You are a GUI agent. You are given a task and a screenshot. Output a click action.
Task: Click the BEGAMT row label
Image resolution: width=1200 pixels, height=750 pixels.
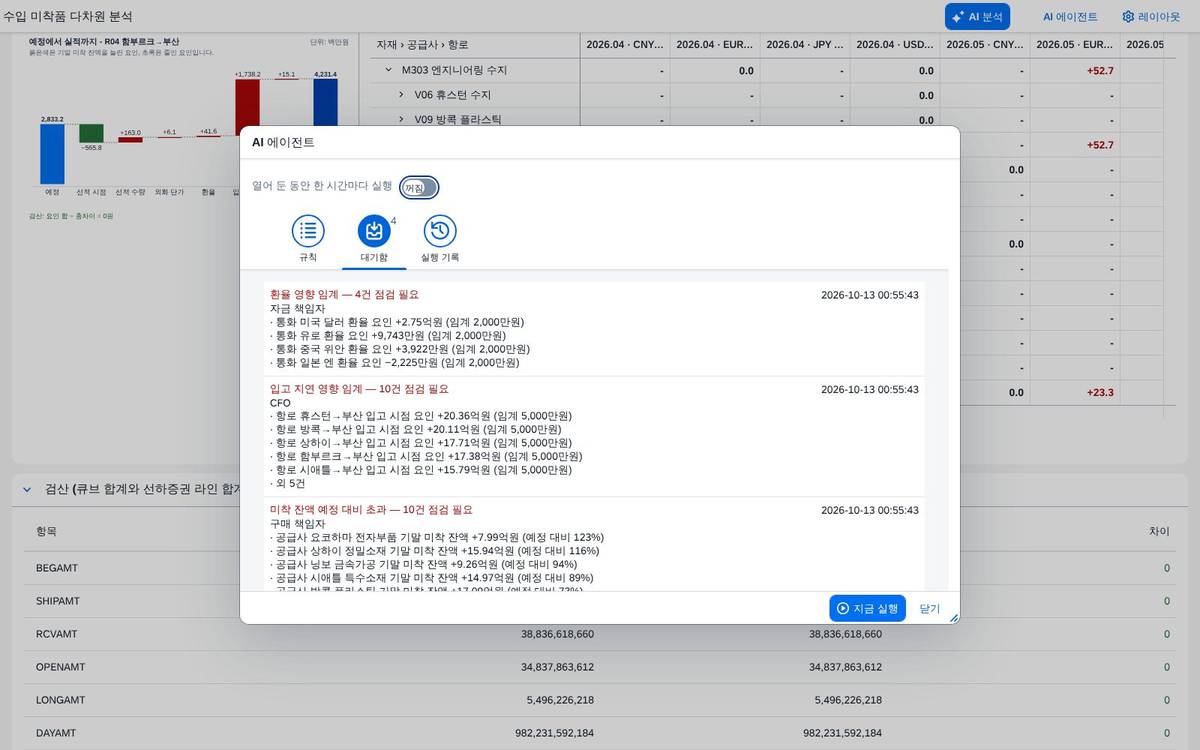click(57, 568)
